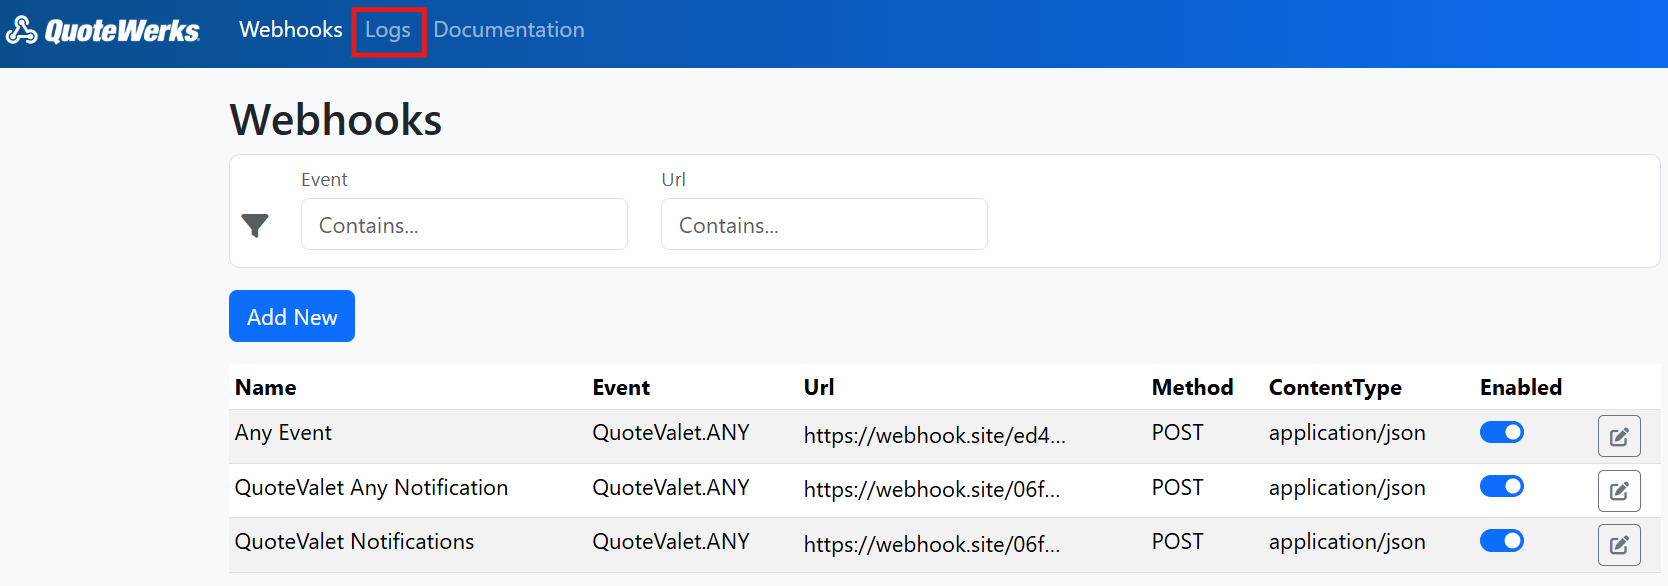Image resolution: width=1668 pixels, height=586 pixels.
Task: Open the Webhooks nav tab
Action: click(x=290, y=30)
